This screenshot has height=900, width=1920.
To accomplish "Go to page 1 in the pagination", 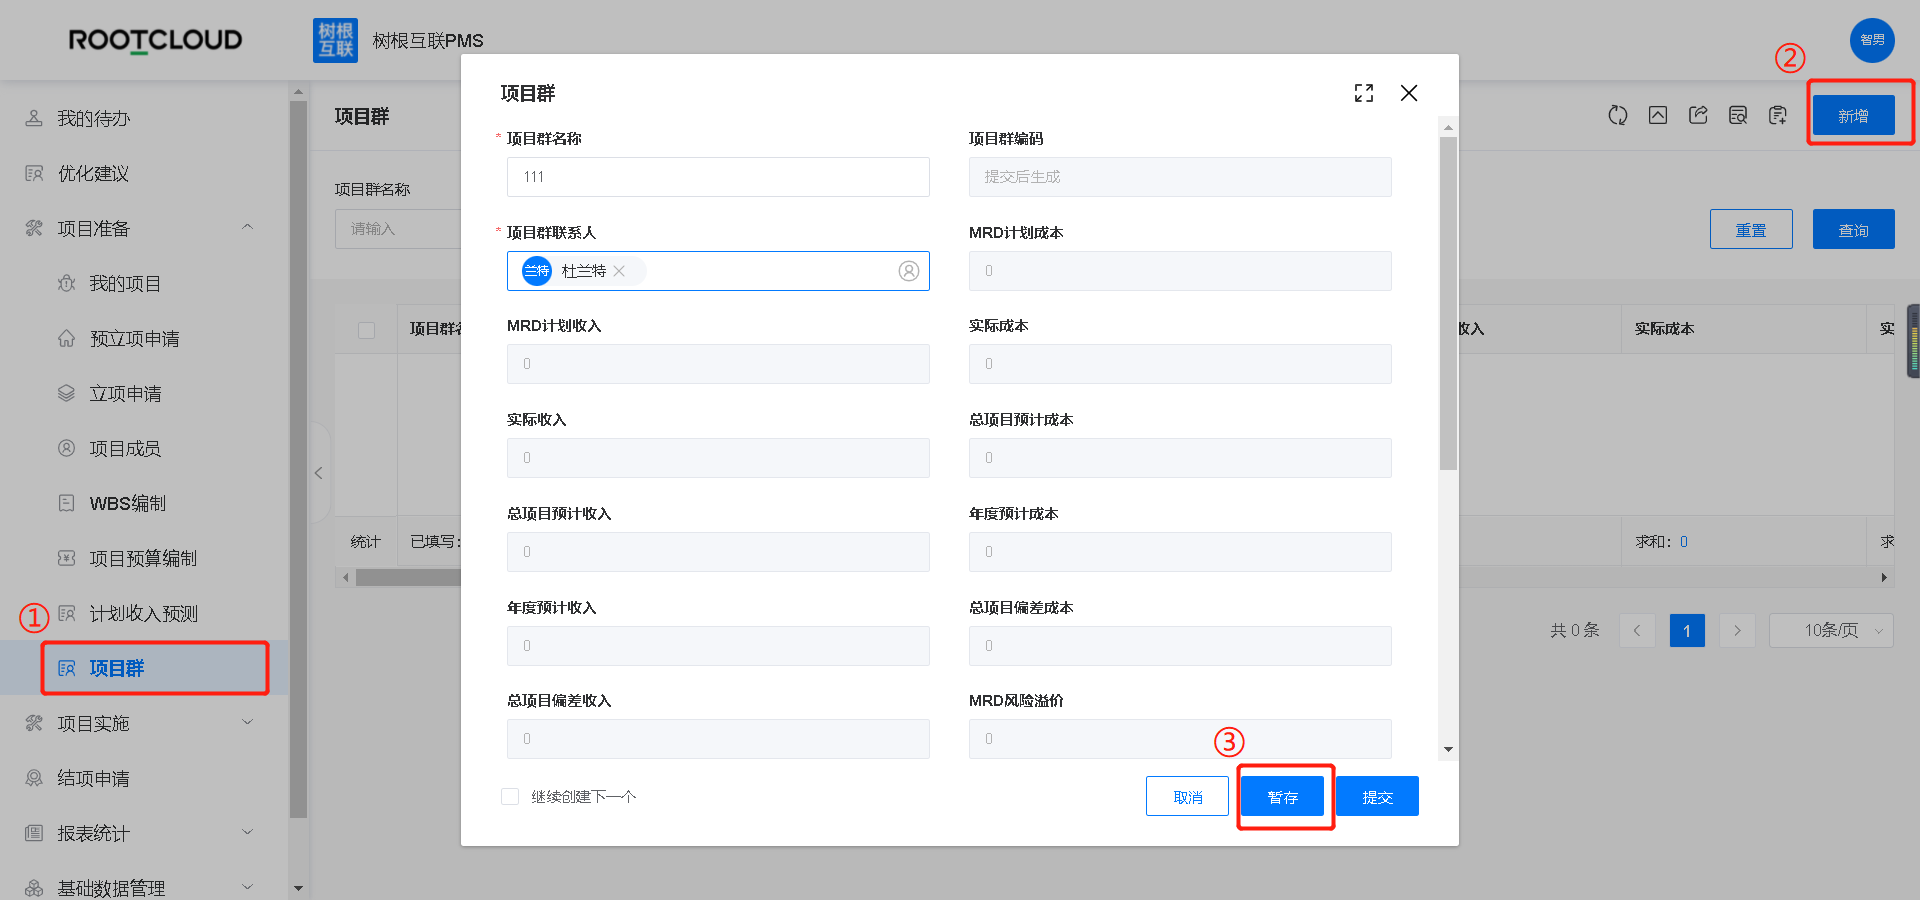I will coord(1687,630).
